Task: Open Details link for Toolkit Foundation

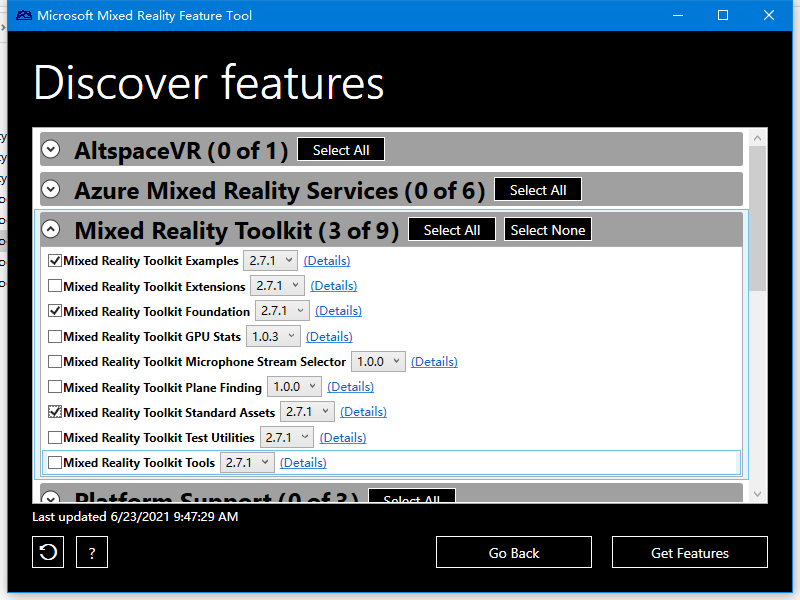Action: 338,311
